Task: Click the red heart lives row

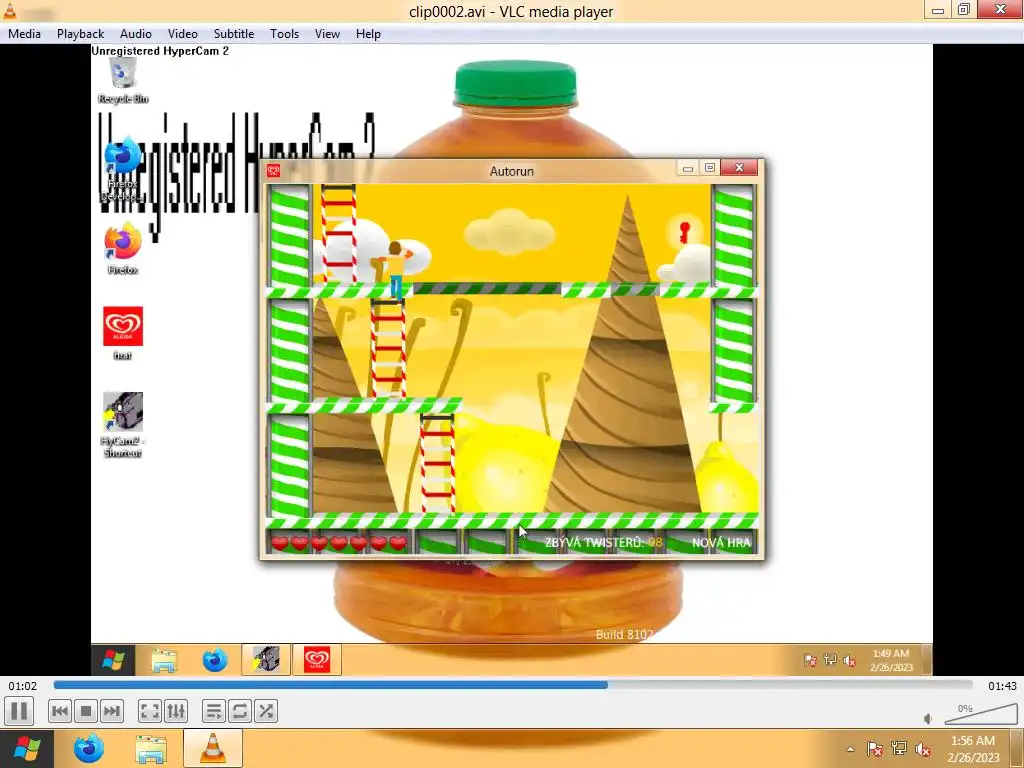Action: pyautogui.click(x=338, y=543)
